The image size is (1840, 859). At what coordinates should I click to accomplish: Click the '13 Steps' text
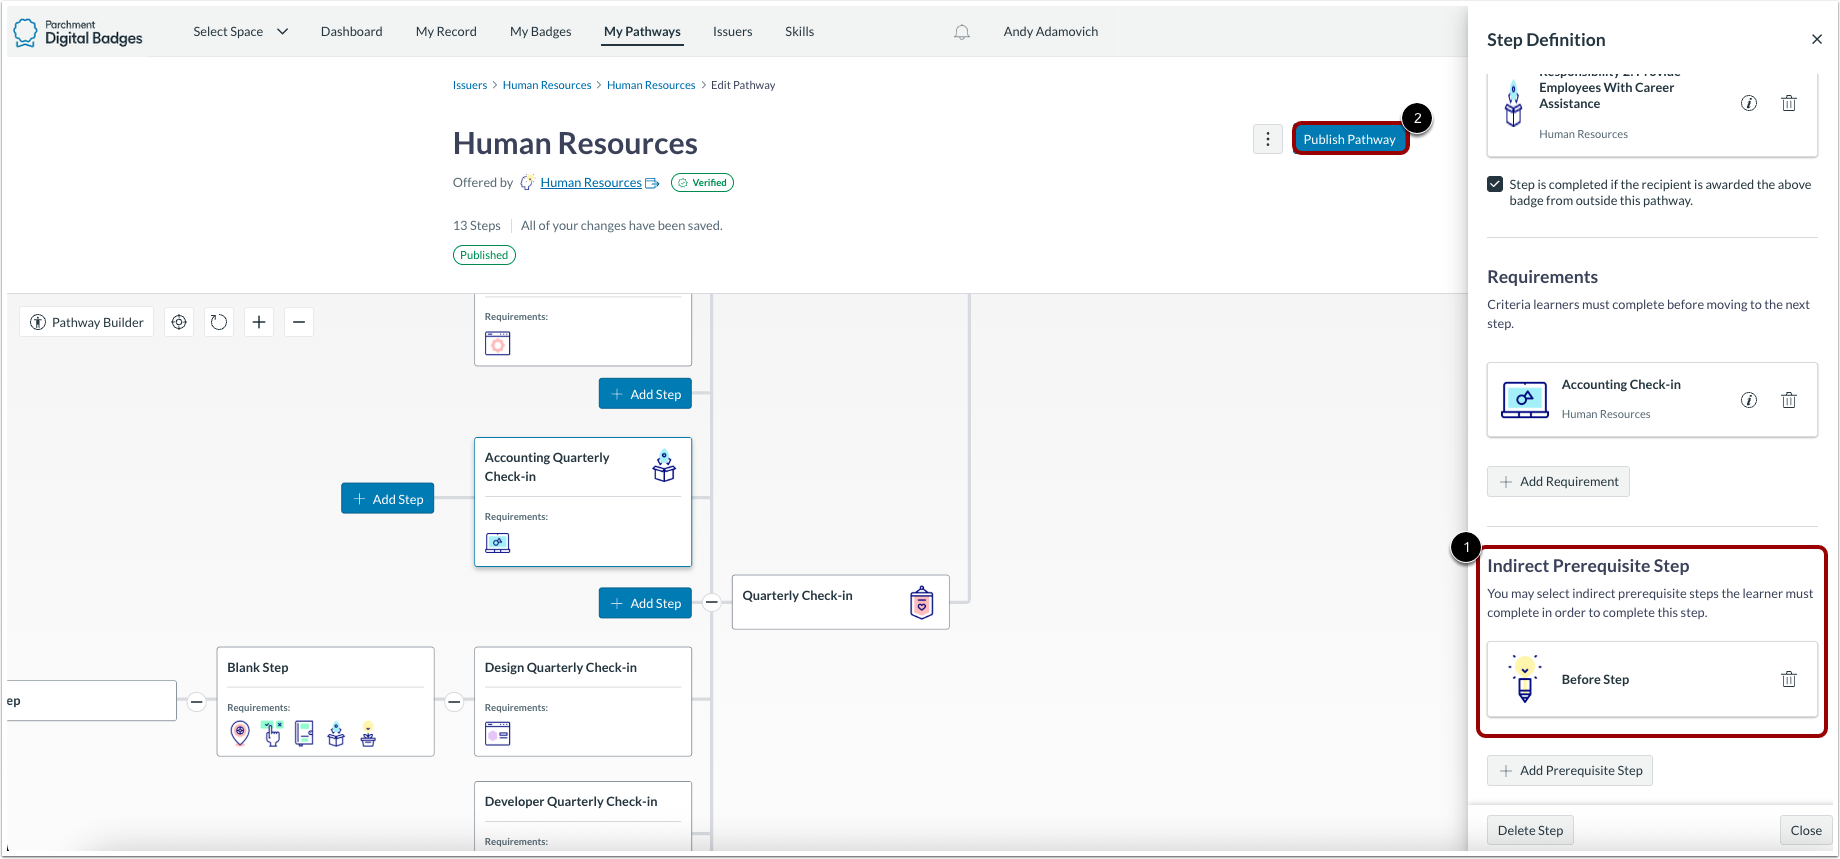point(477,226)
